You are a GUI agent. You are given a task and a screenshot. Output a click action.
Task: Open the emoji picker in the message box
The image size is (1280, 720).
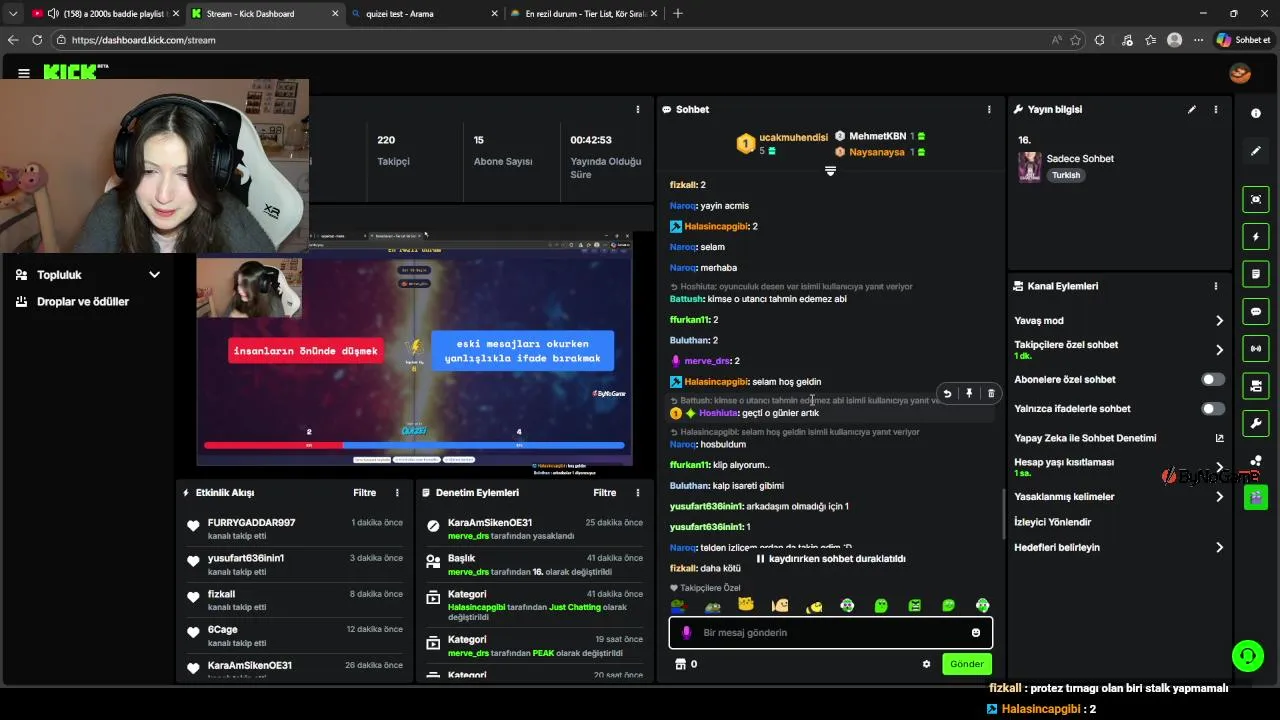click(976, 632)
